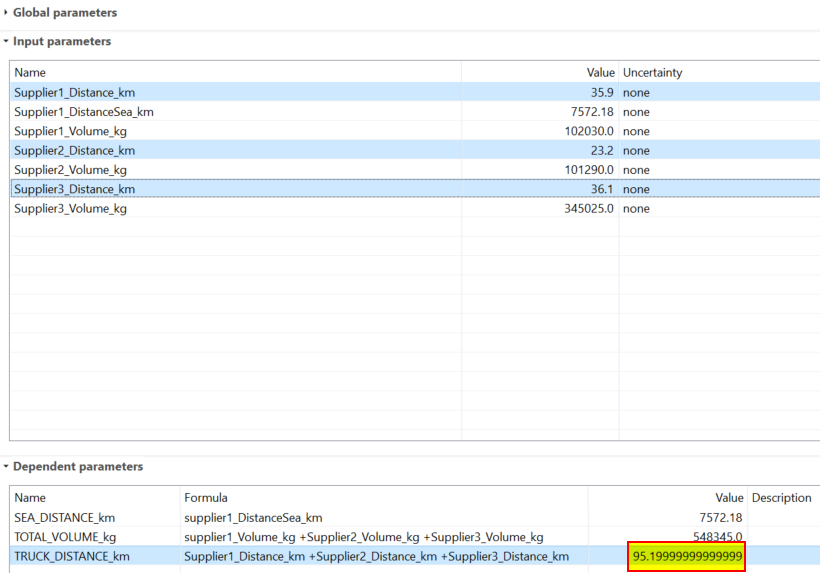Click the Supplier1_DistanceSea_km name cell
The height and width of the screenshot is (573, 820).
coord(84,112)
